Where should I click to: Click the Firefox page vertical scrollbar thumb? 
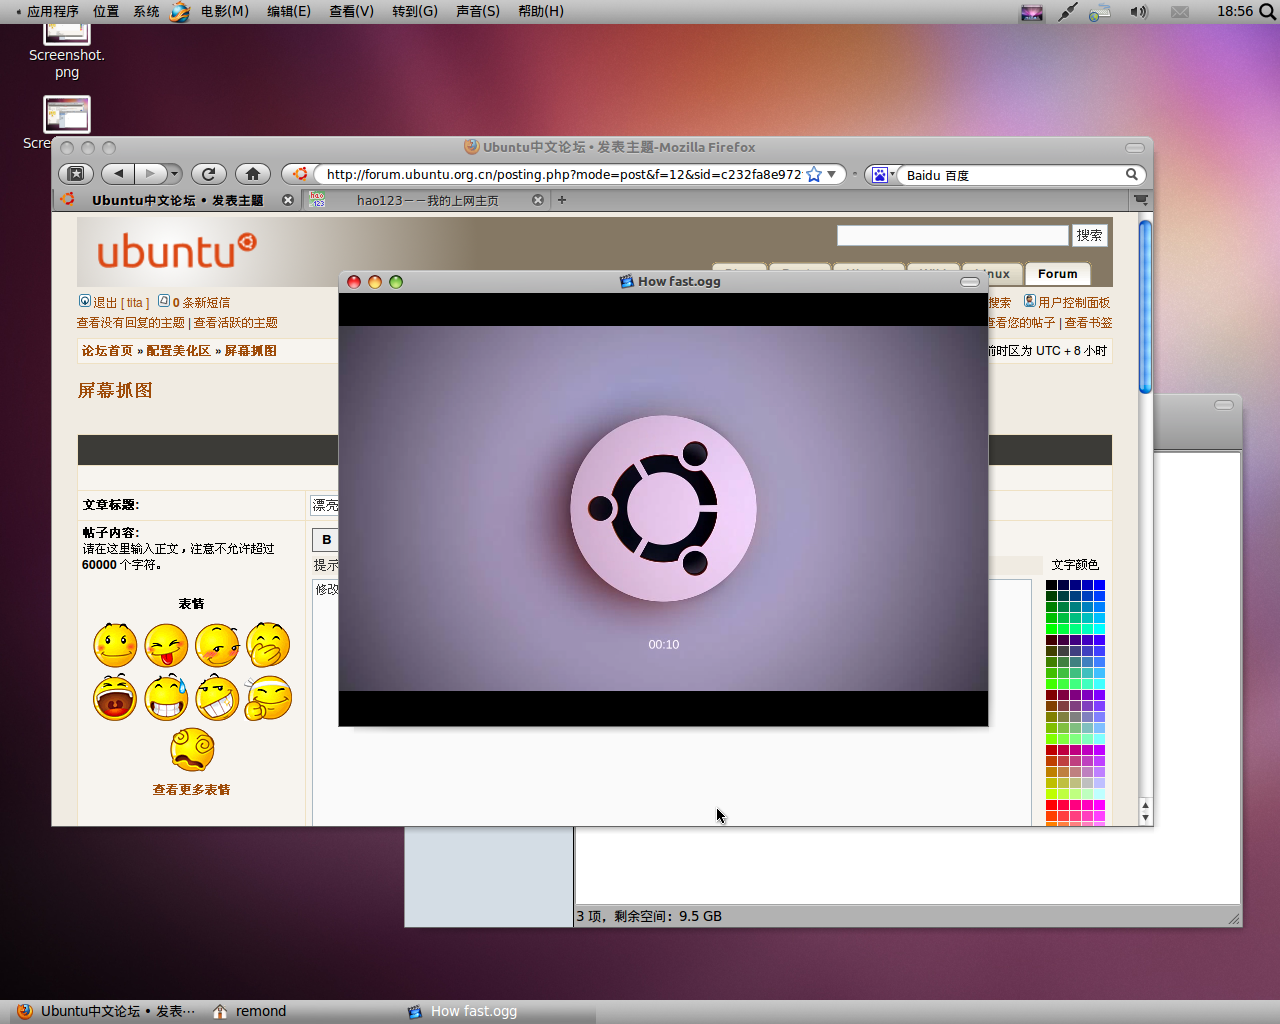(1145, 306)
